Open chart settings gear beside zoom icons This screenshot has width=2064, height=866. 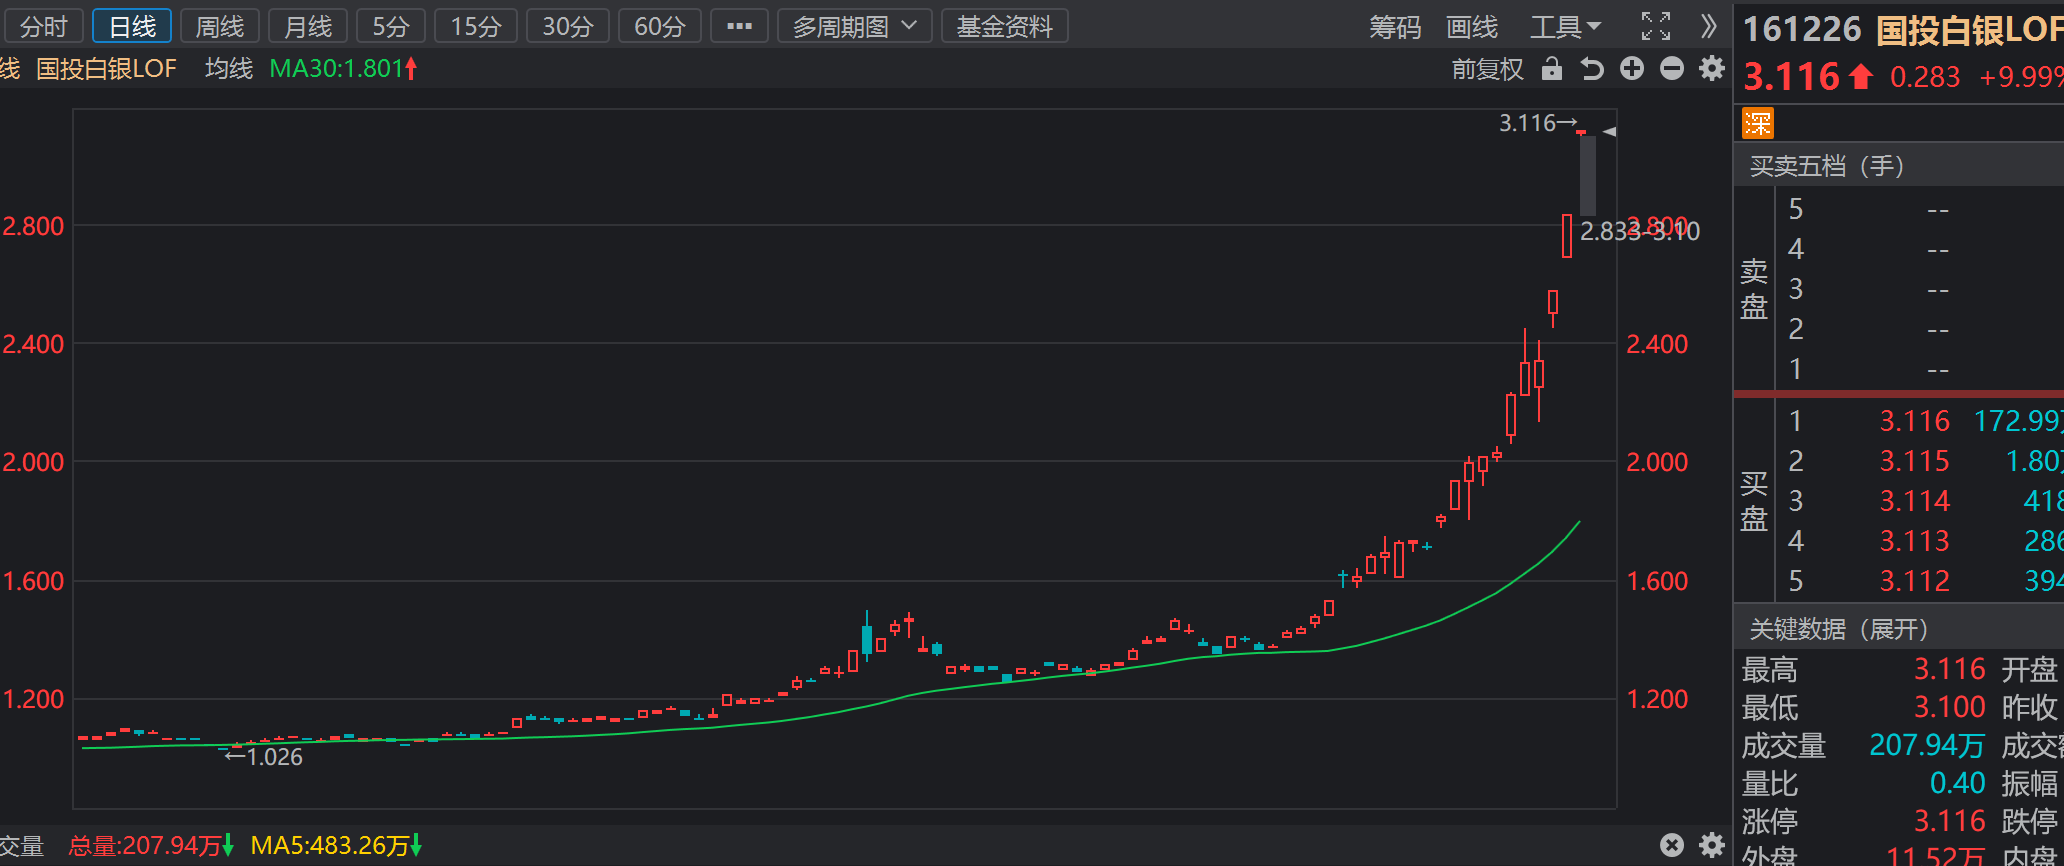pyautogui.click(x=1712, y=69)
